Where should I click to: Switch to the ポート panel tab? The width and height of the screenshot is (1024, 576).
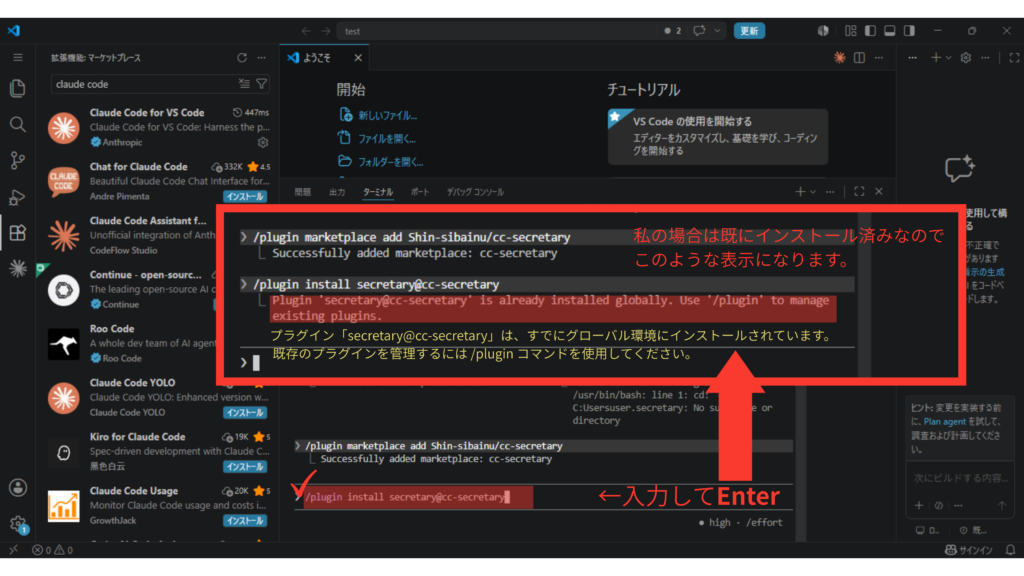(420, 192)
